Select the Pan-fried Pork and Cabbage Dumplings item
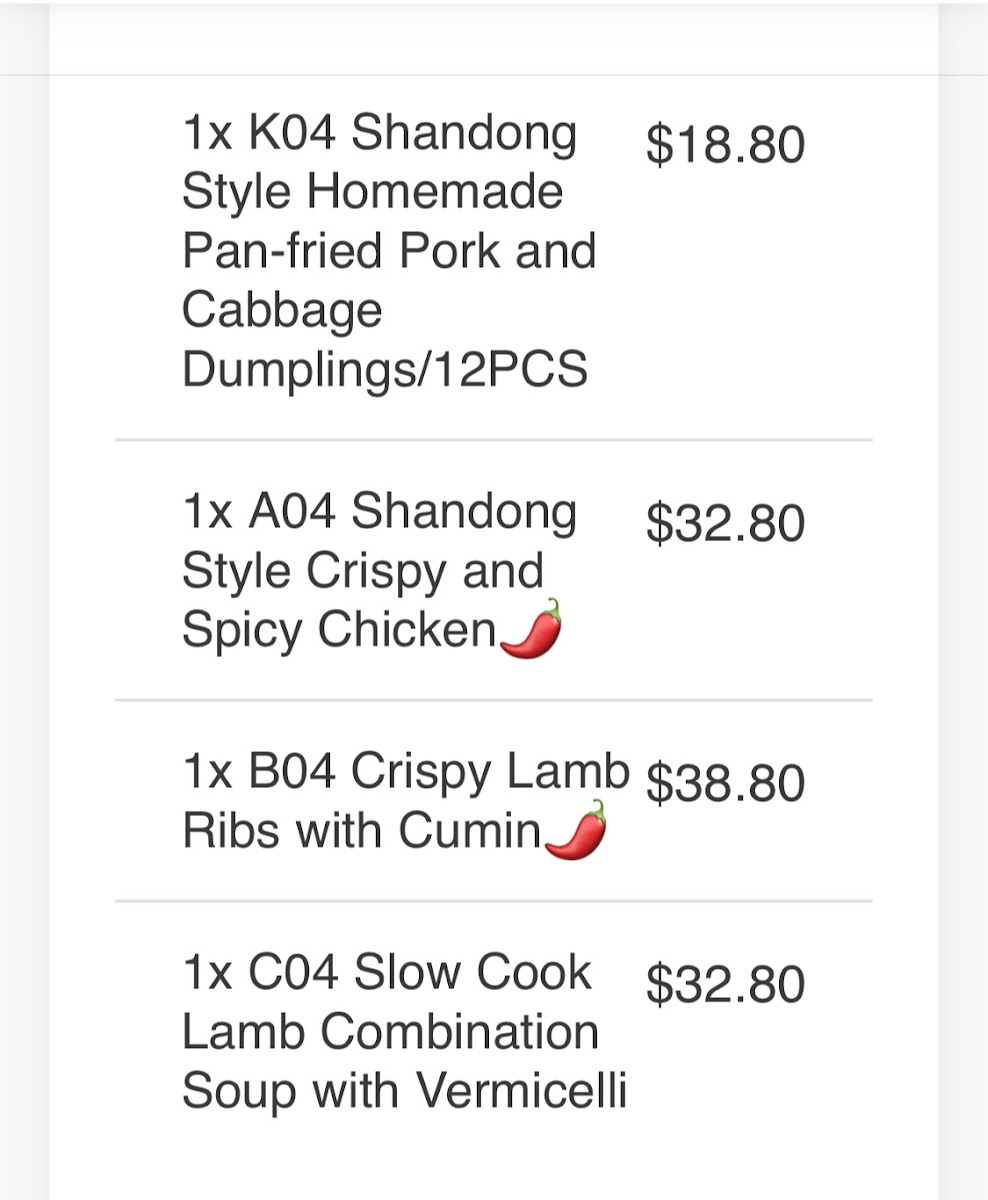The image size is (988, 1200). coord(389,251)
